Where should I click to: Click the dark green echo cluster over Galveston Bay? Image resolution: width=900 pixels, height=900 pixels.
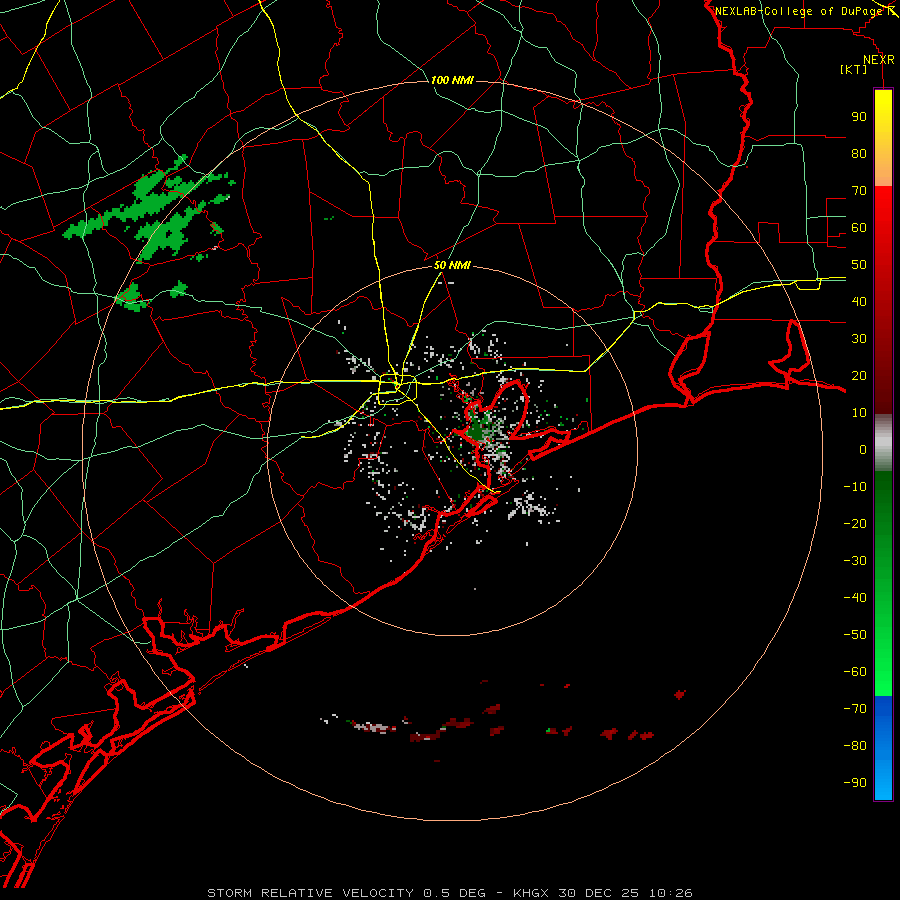pyautogui.click(x=478, y=428)
